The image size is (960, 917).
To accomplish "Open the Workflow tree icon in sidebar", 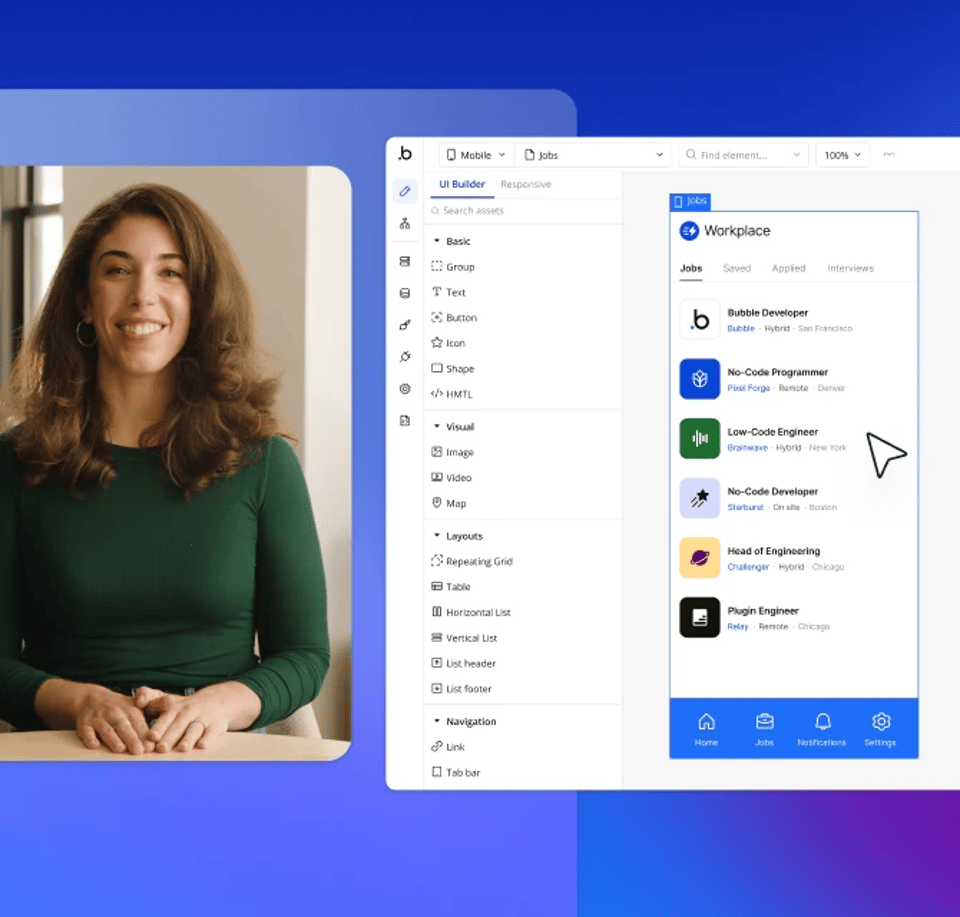I will (404, 224).
